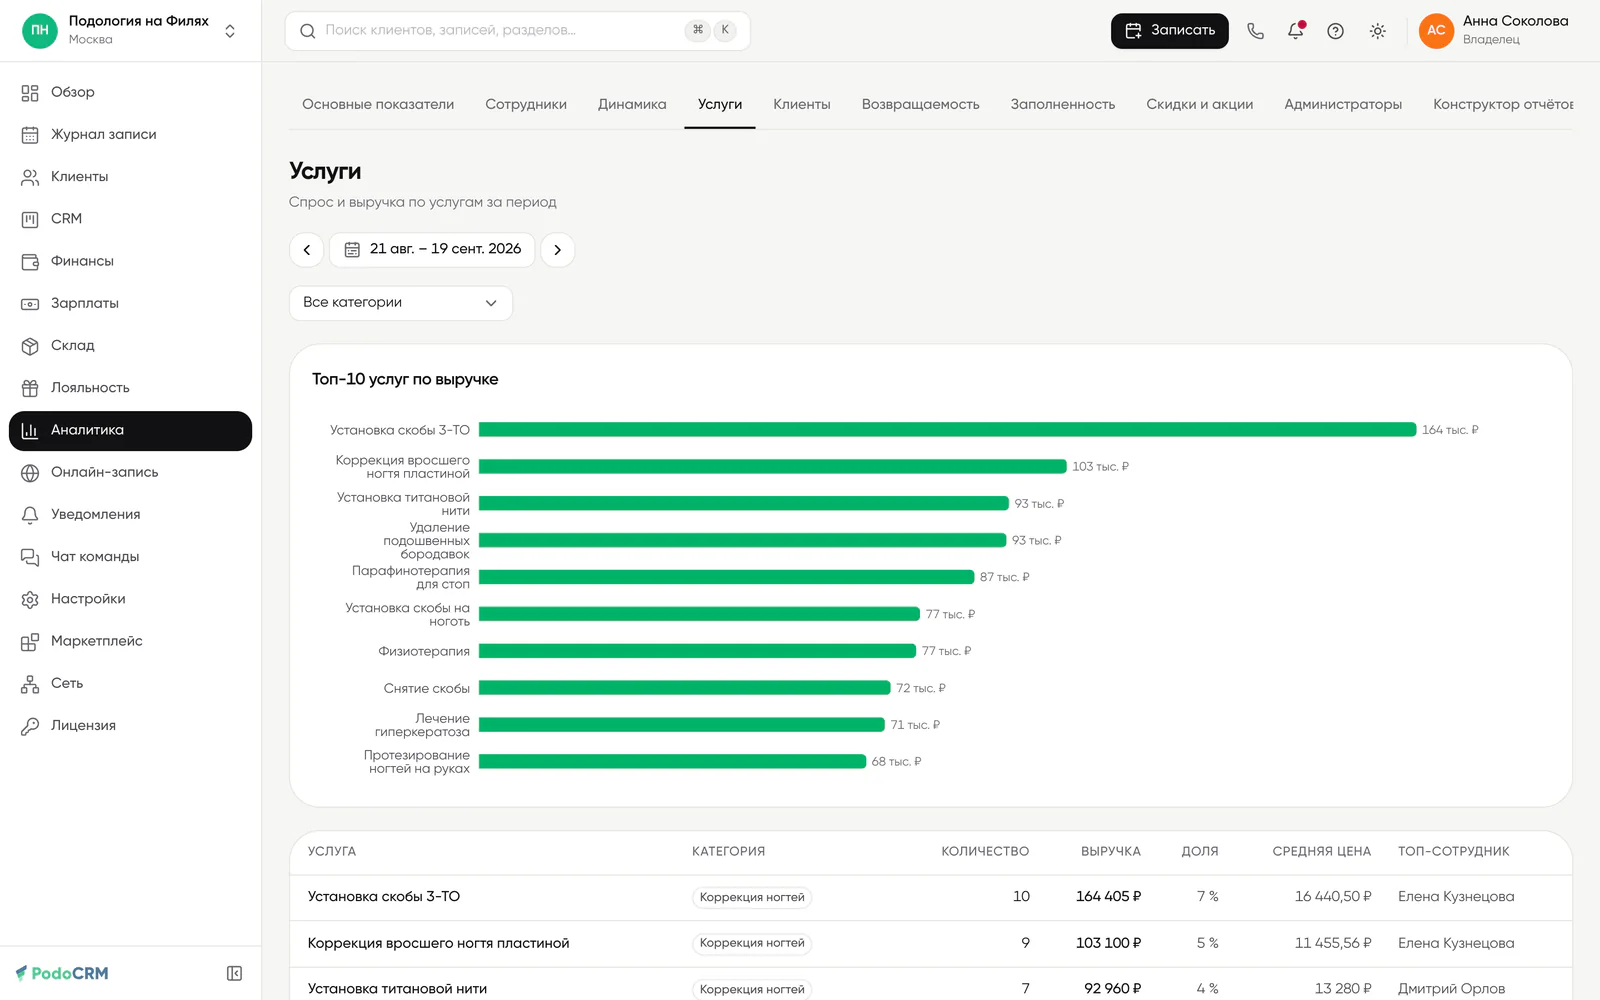Go to next period arrow
The image size is (1600, 1000).
(x=558, y=249)
